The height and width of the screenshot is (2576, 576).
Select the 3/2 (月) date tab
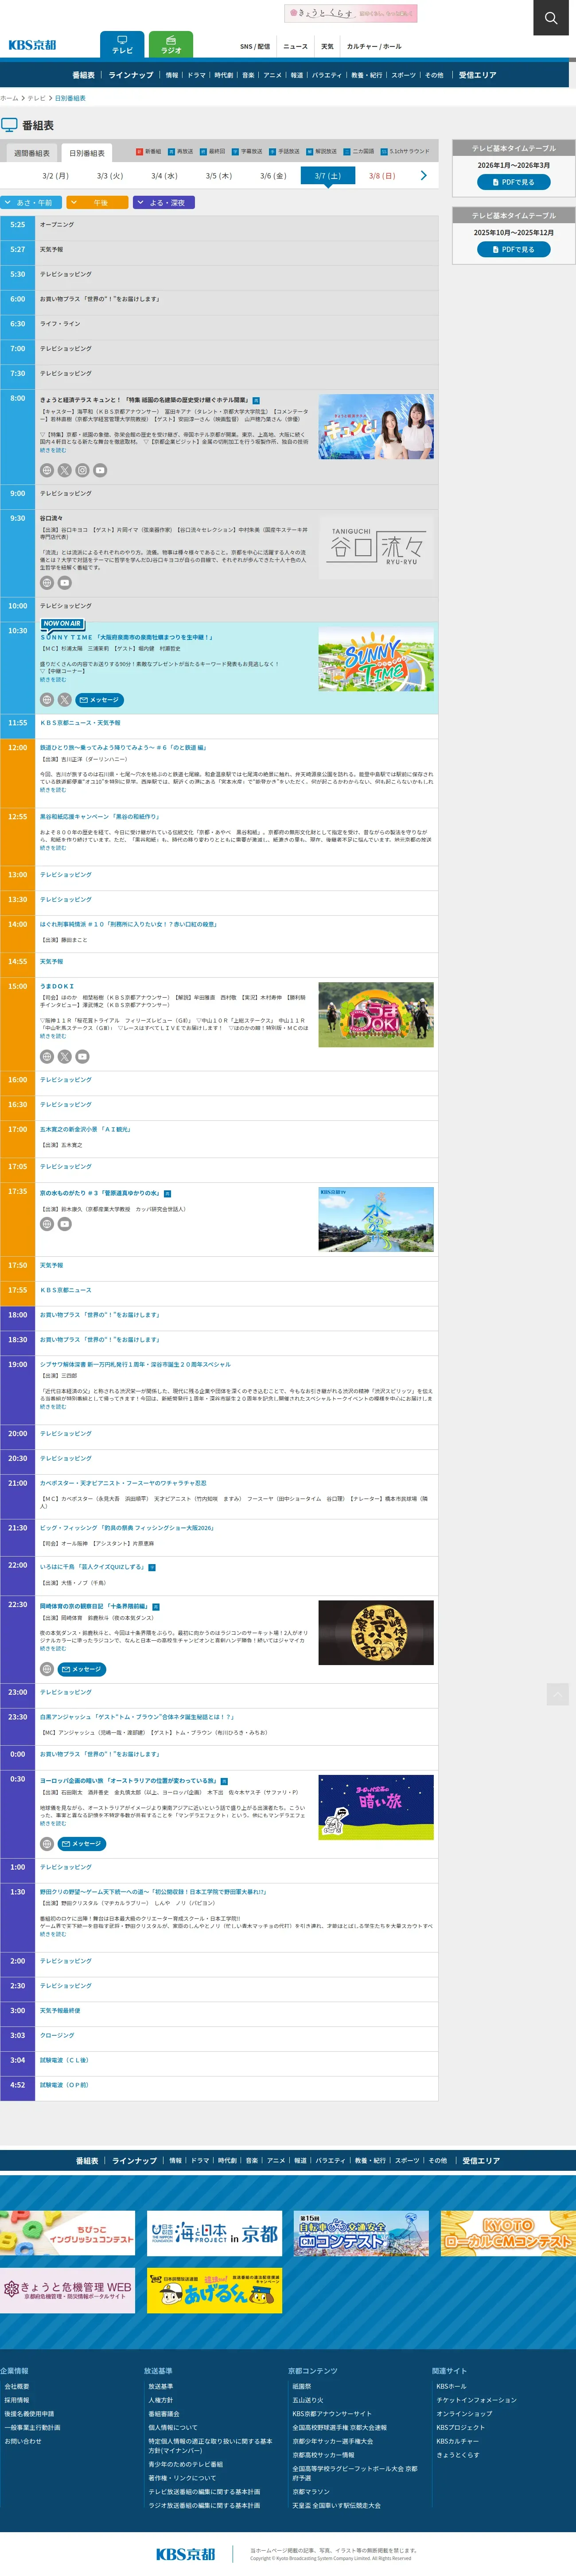point(55,176)
